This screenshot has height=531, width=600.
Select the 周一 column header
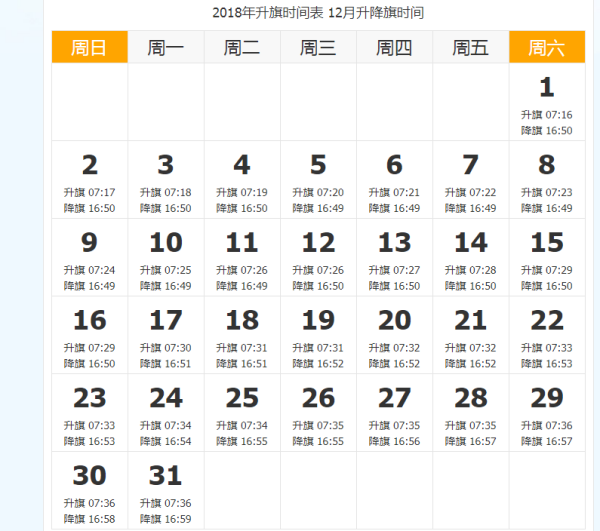pyautogui.click(x=166, y=47)
